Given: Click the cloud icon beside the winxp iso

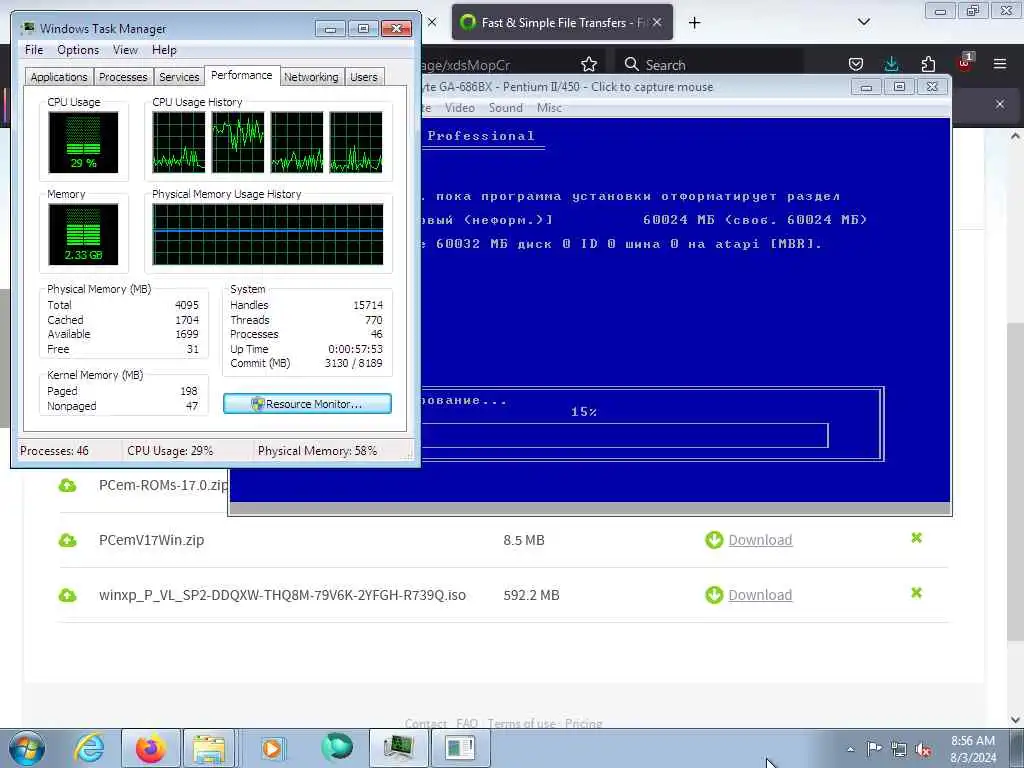Looking at the screenshot, I should pyautogui.click(x=68, y=595).
